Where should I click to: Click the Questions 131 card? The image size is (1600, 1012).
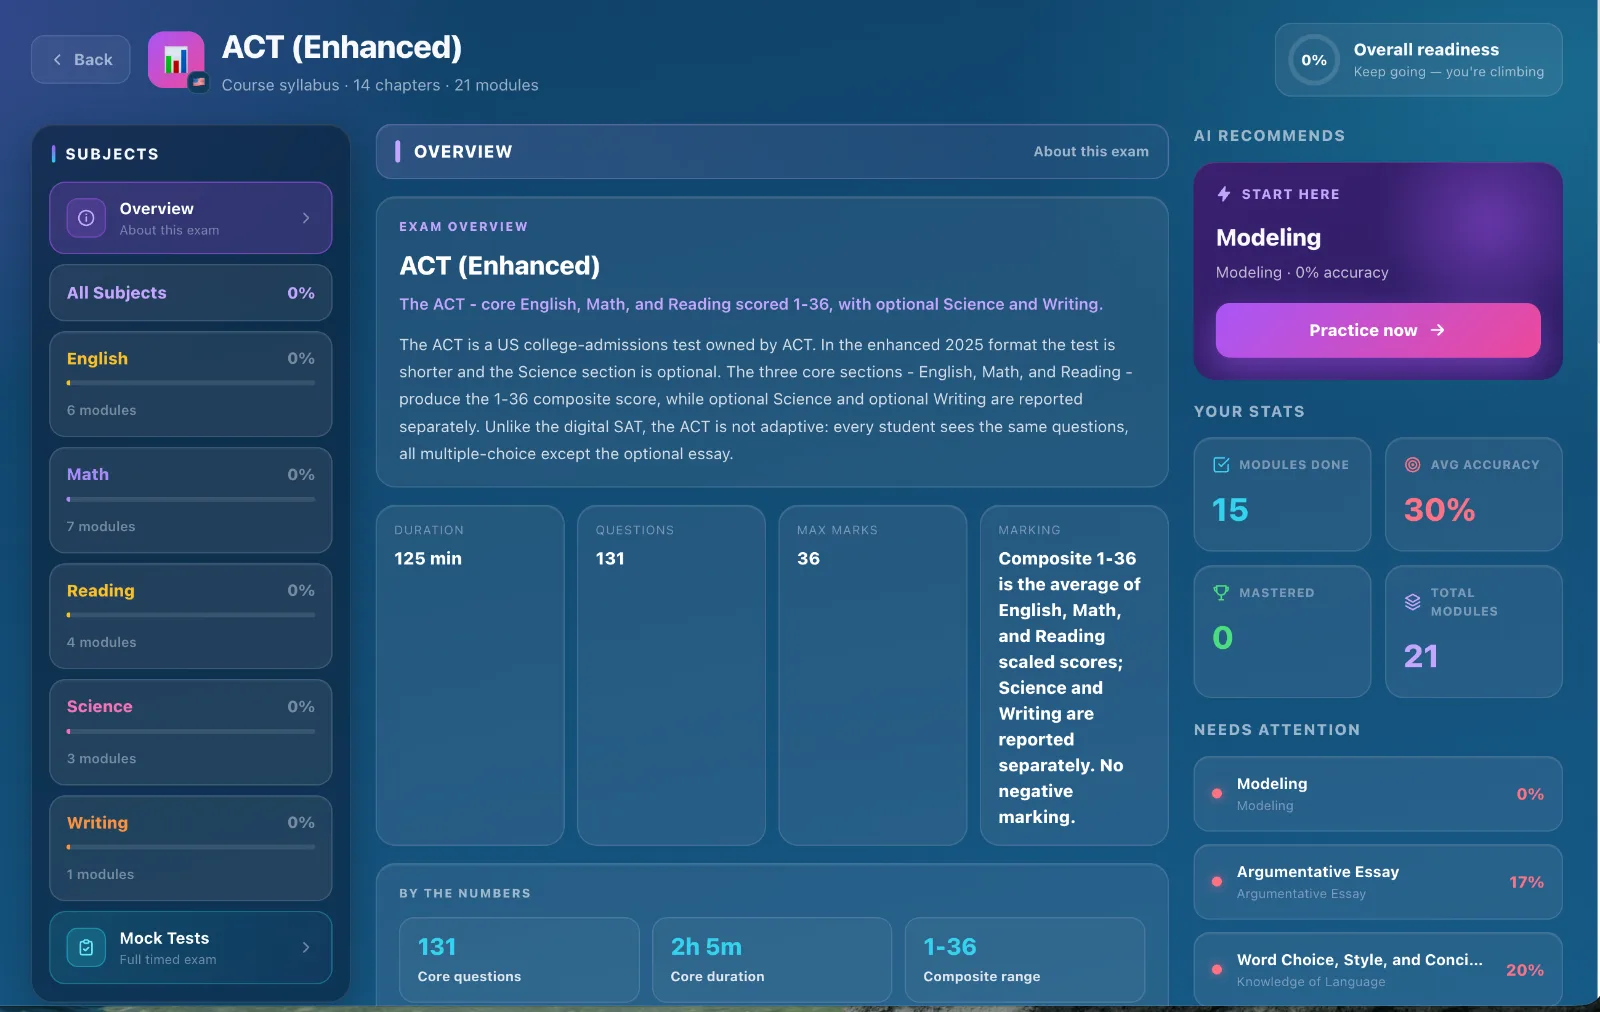pyautogui.click(x=671, y=675)
